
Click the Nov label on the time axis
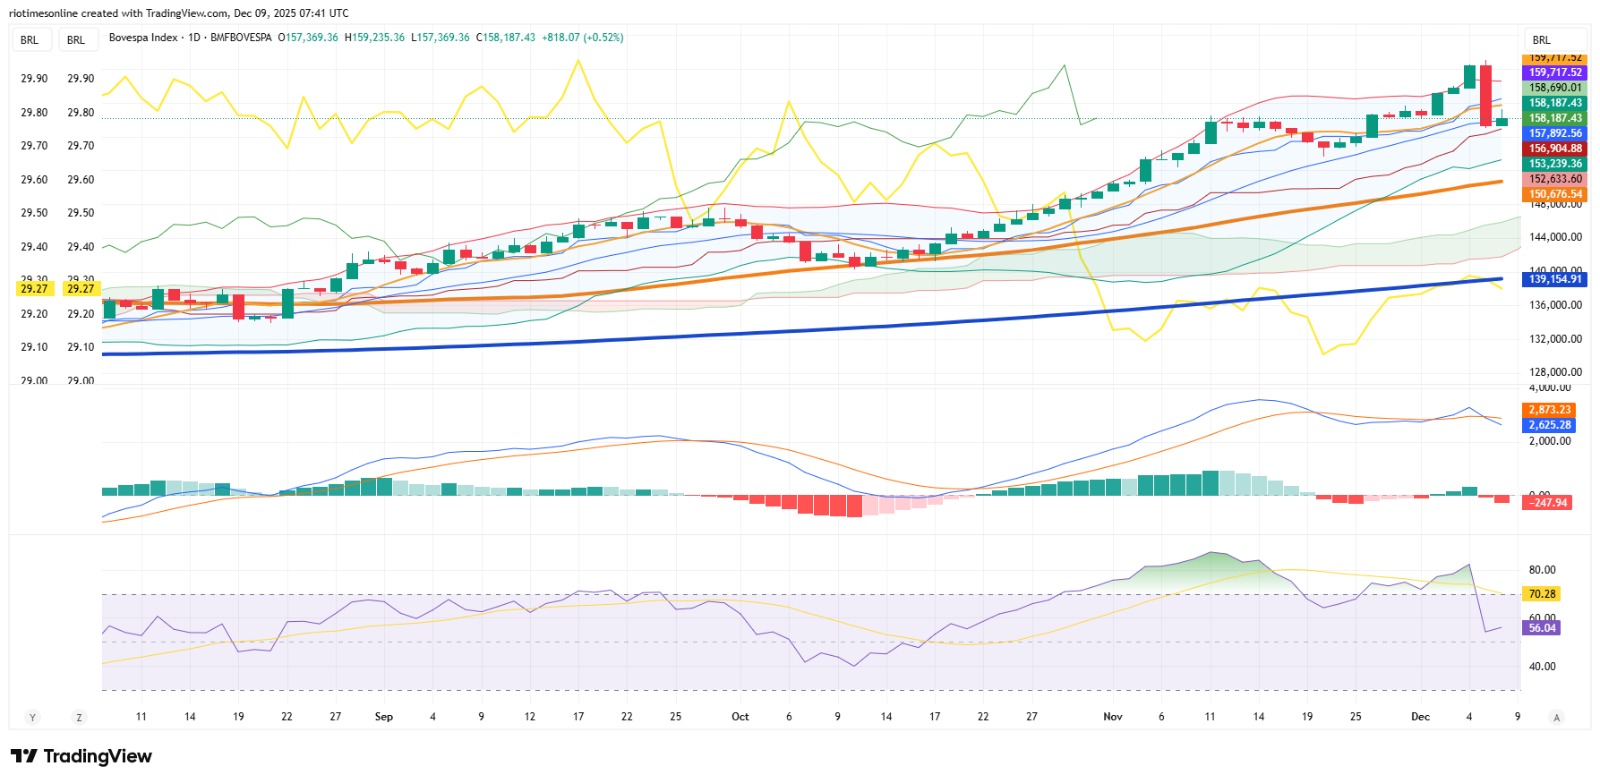pyautogui.click(x=1113, y=717)
